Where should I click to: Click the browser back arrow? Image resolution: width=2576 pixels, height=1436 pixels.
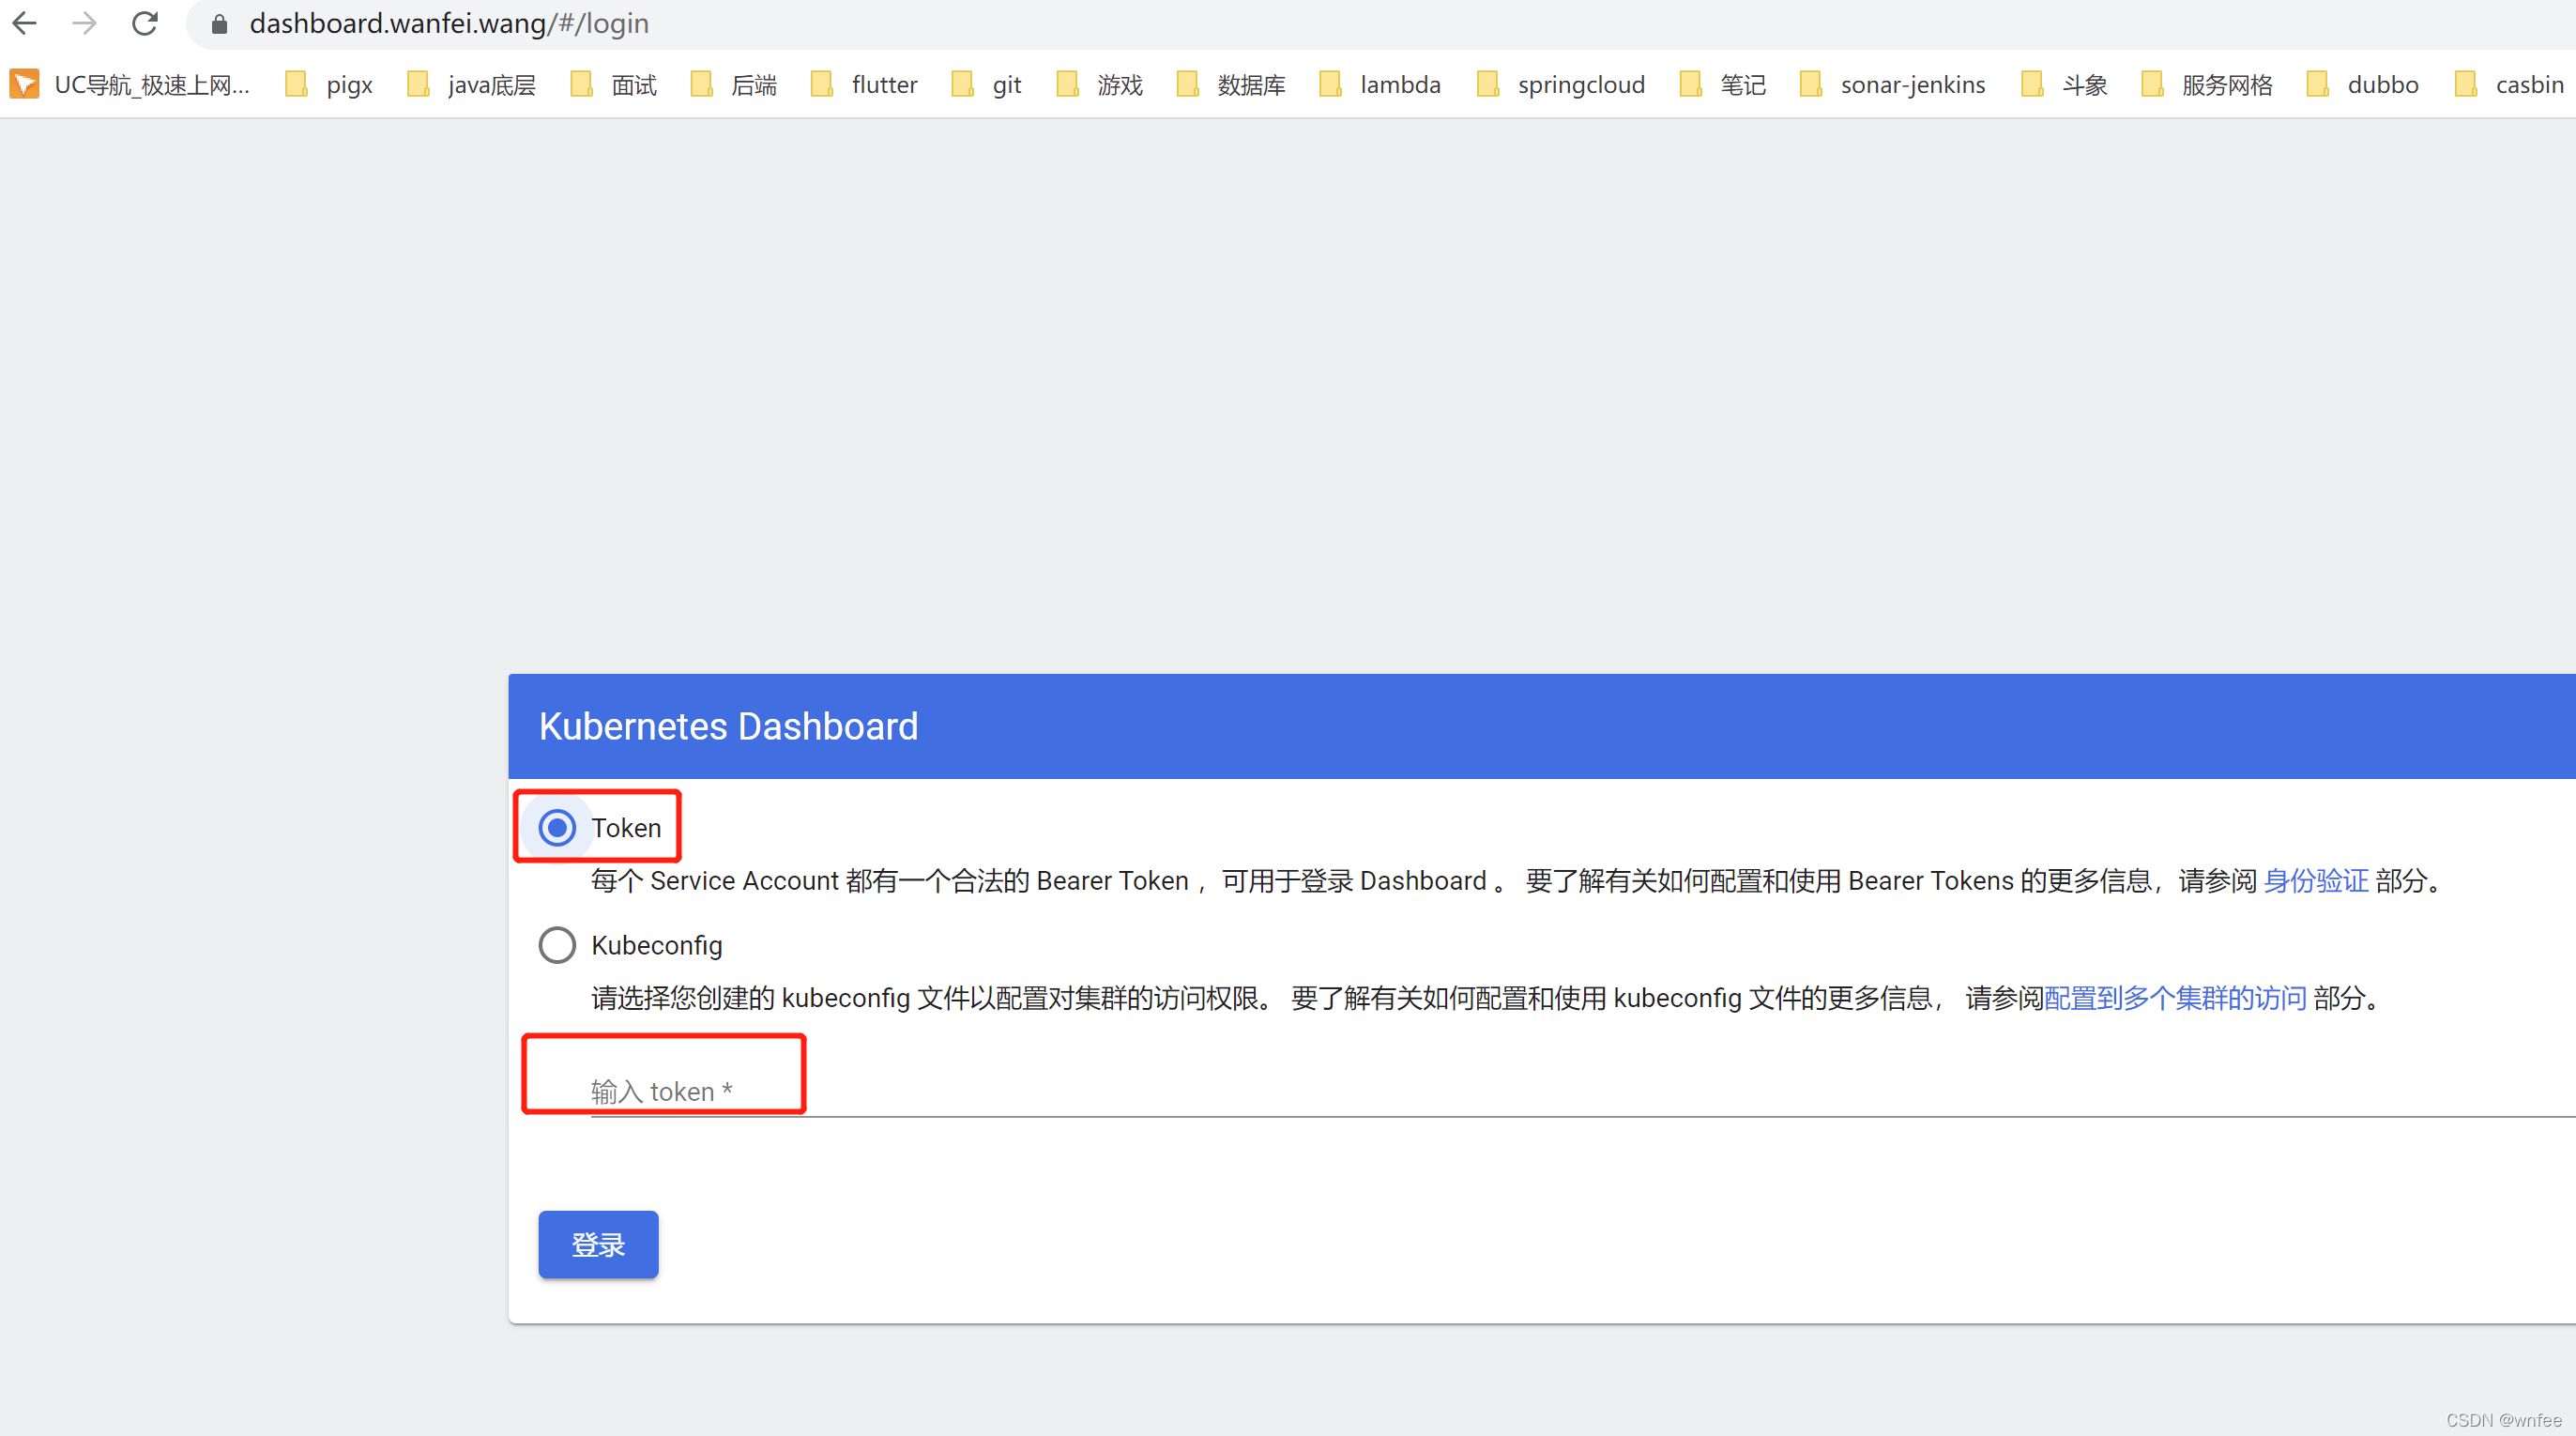(25, 23)
